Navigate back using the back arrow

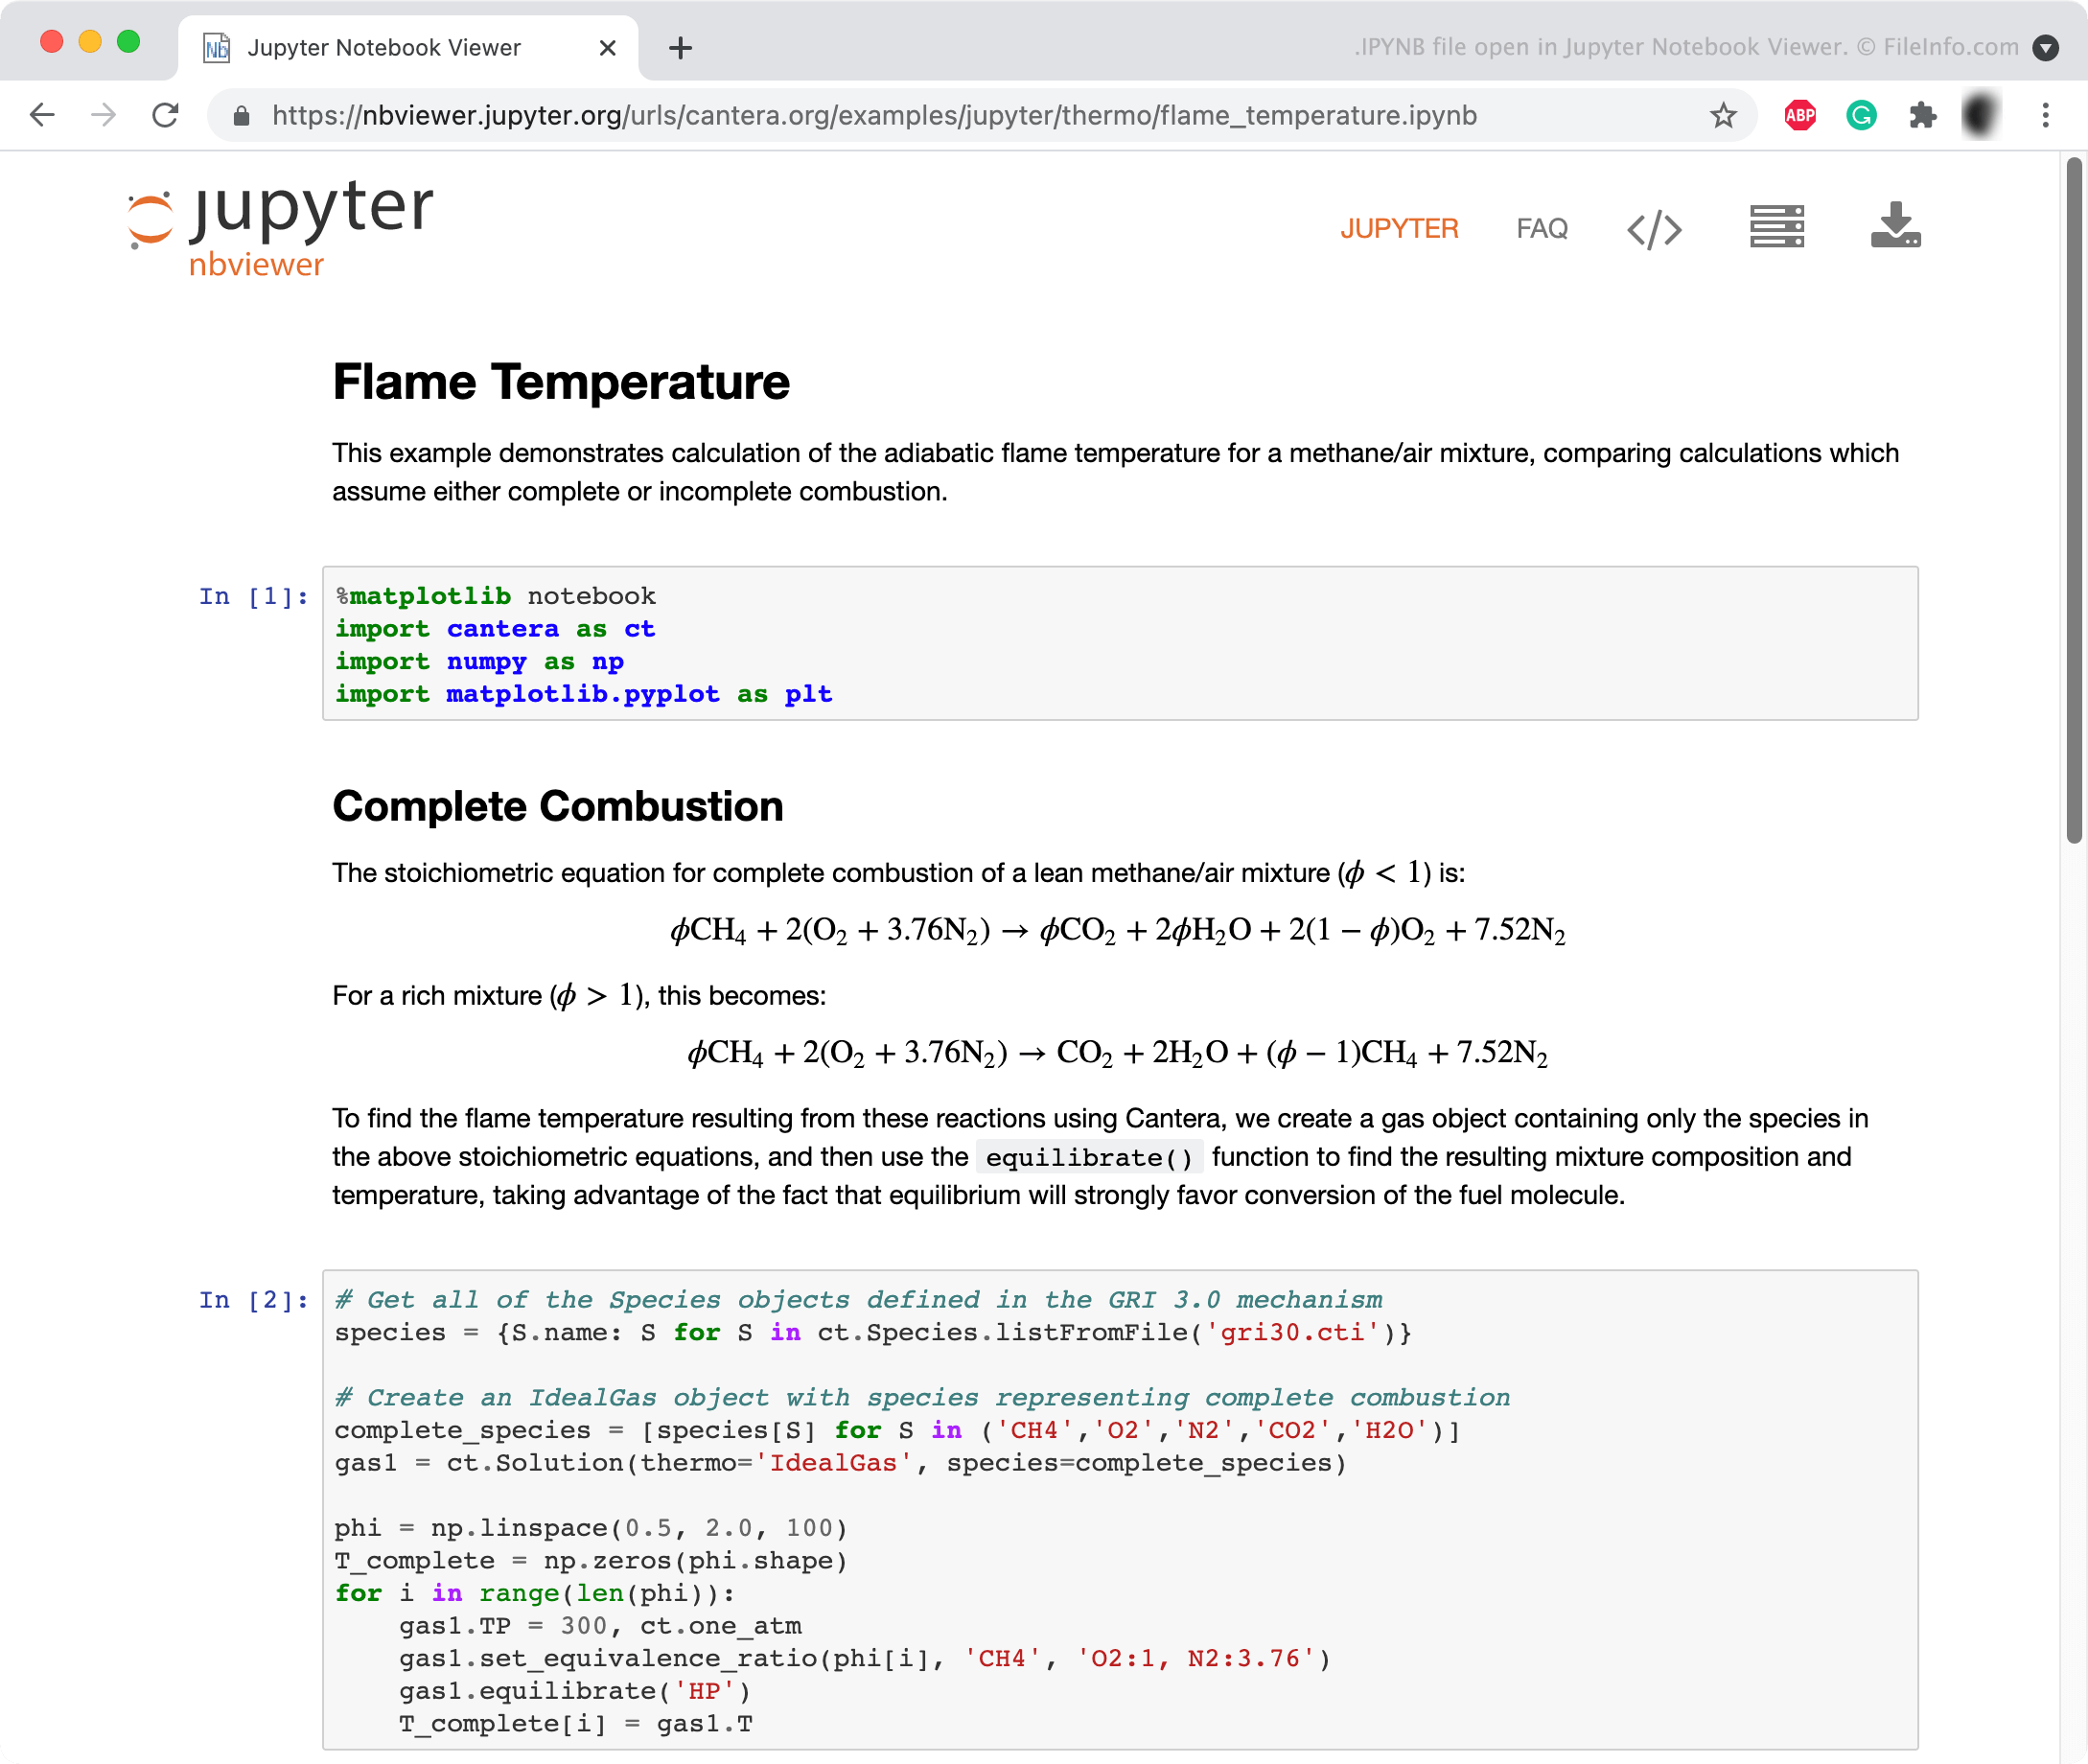coord(42,114)
